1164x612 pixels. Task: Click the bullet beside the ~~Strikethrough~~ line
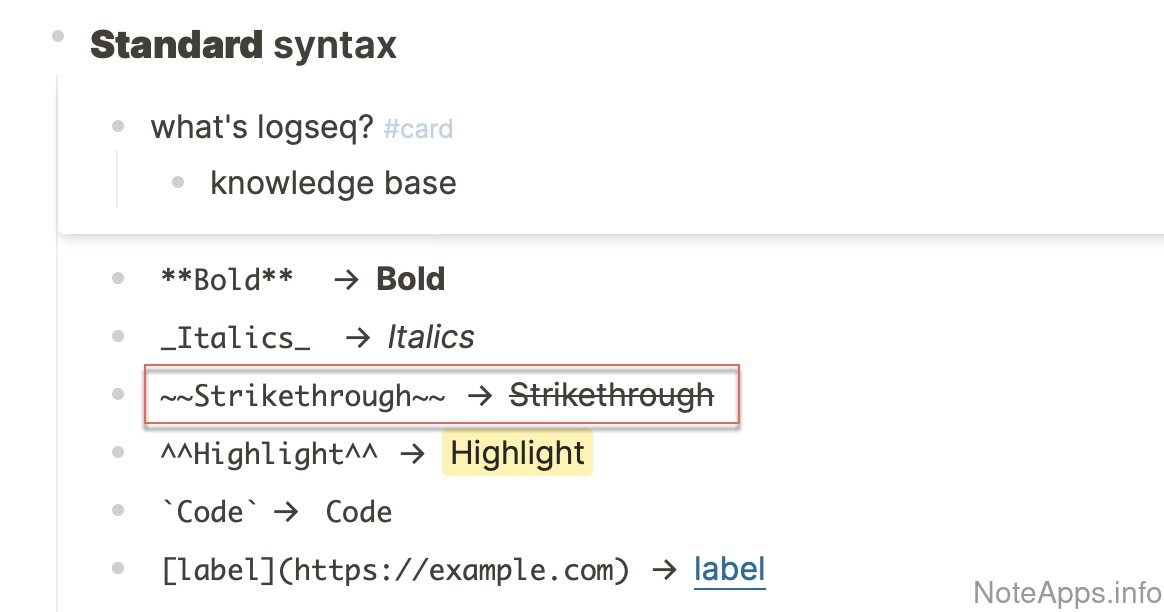coord(118,394)
